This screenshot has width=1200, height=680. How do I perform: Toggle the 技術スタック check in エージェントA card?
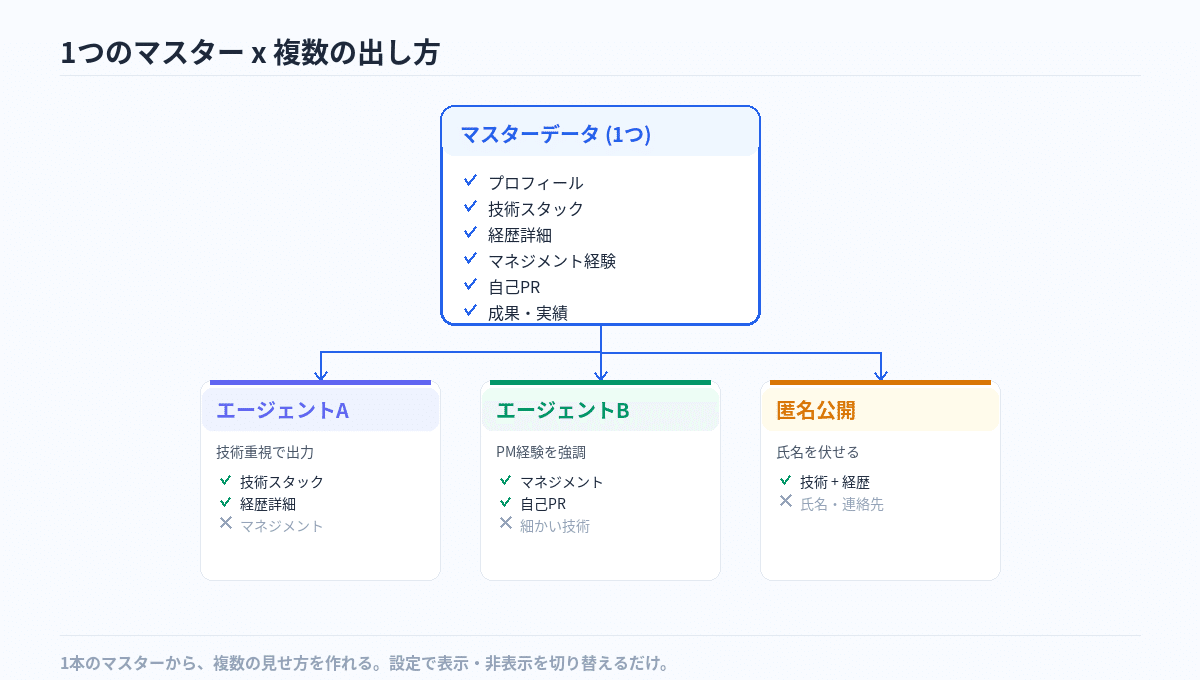click(x=226, y=480)
